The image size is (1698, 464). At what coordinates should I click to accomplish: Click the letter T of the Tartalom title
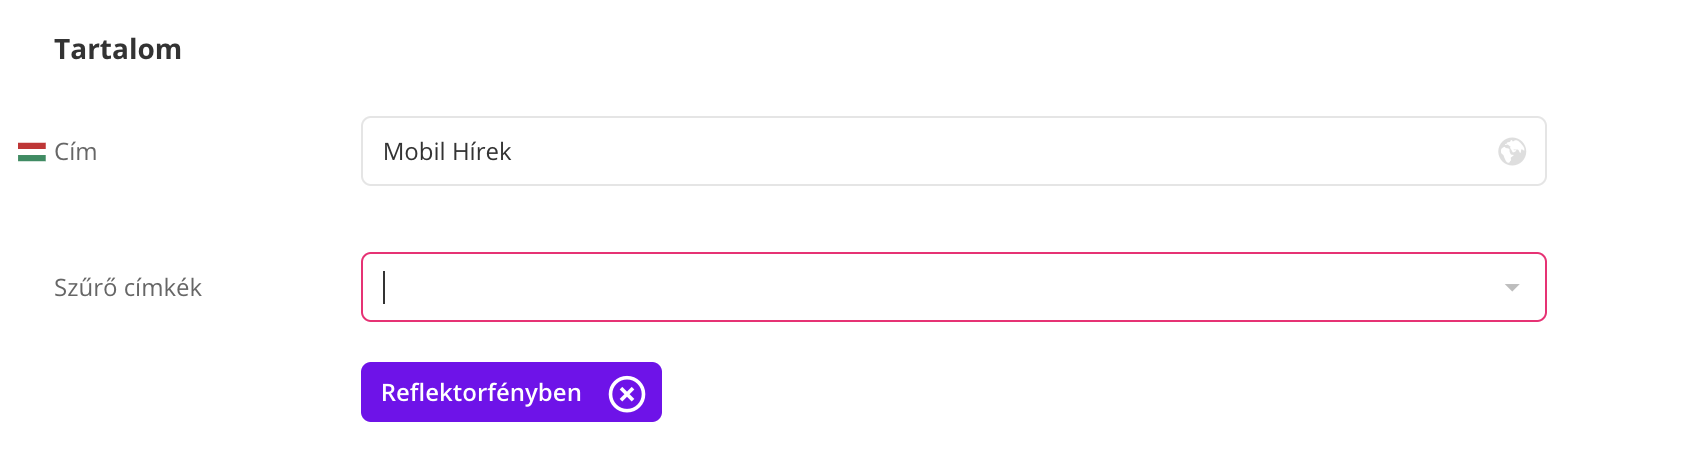pyautogui.click(x=62, y=50)
